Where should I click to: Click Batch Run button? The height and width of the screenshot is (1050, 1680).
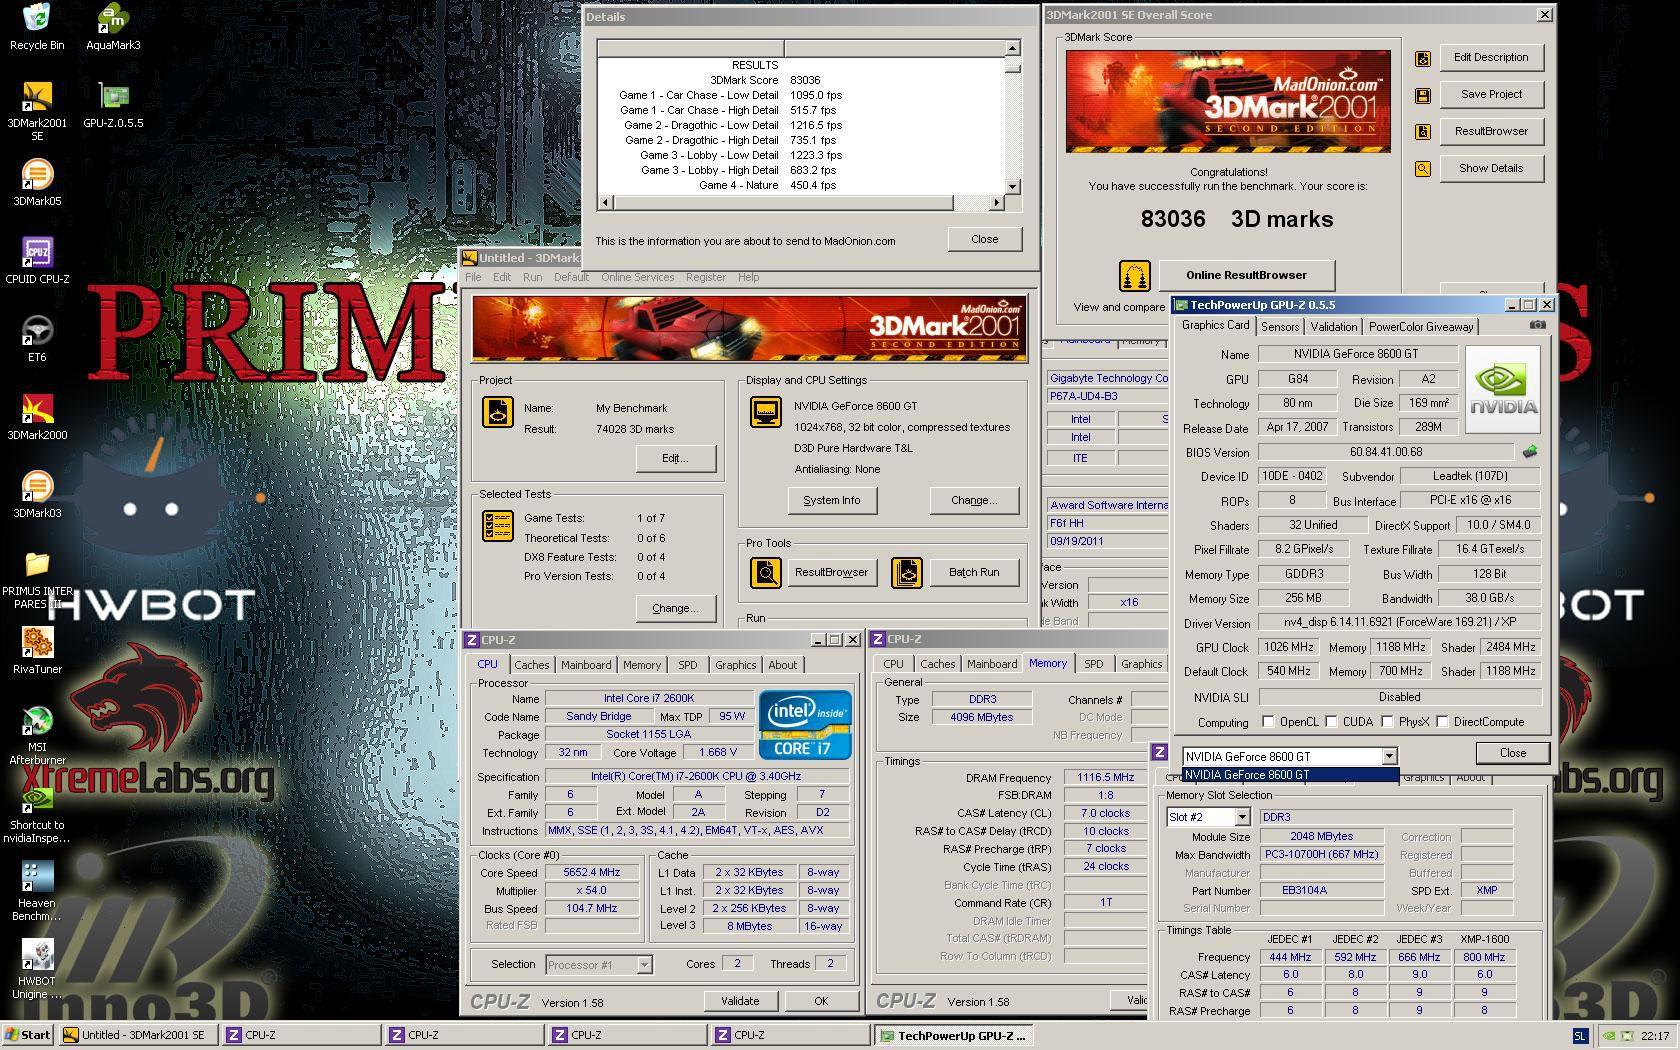974,572
